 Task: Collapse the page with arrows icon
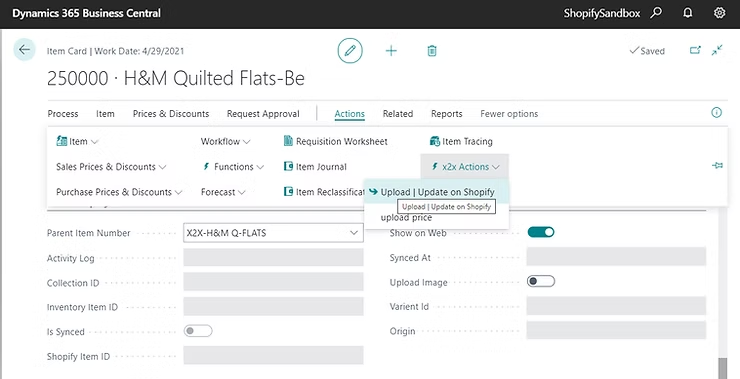coord(717,50)
